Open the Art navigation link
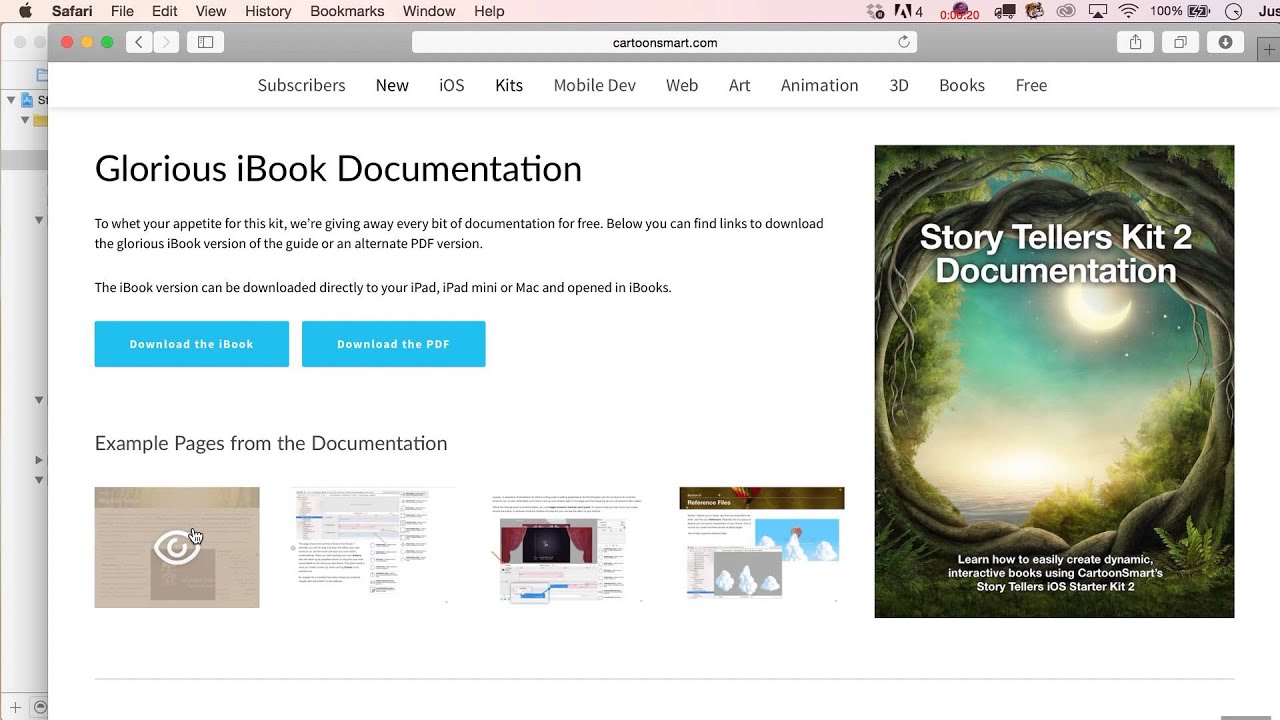1280x720 pixels. 740,85
